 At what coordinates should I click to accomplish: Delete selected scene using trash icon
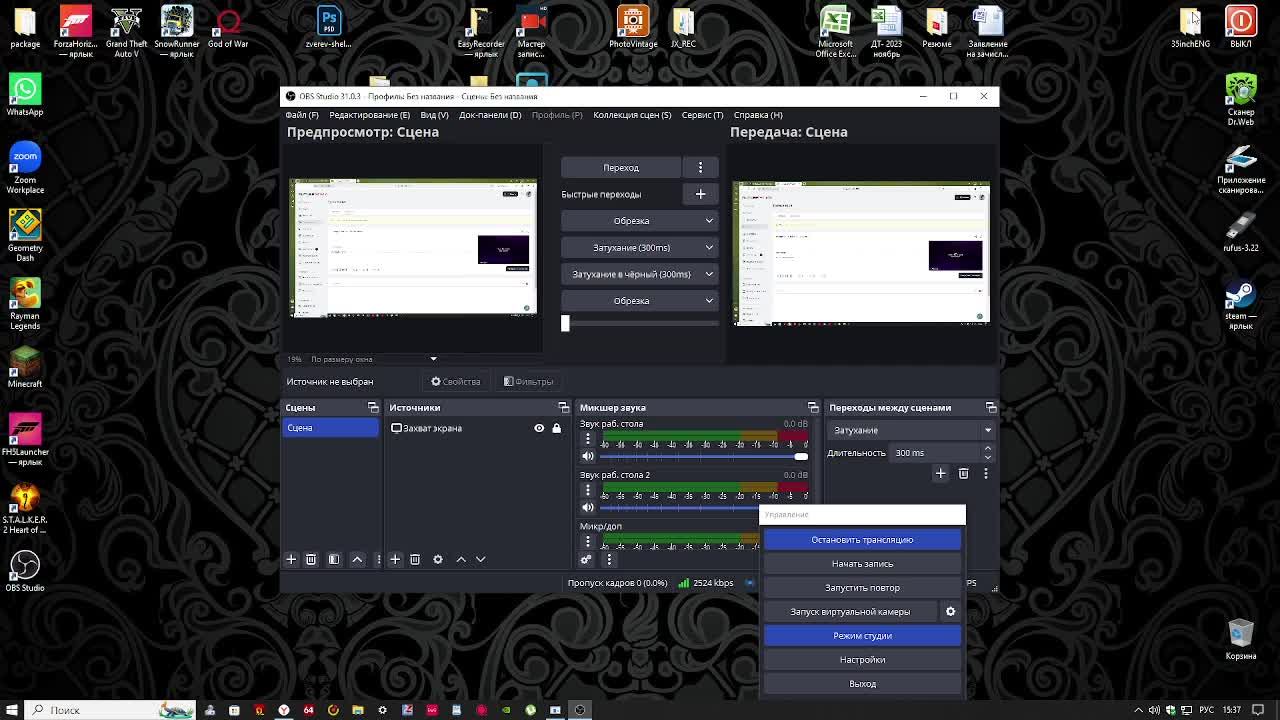pos(311,559)
